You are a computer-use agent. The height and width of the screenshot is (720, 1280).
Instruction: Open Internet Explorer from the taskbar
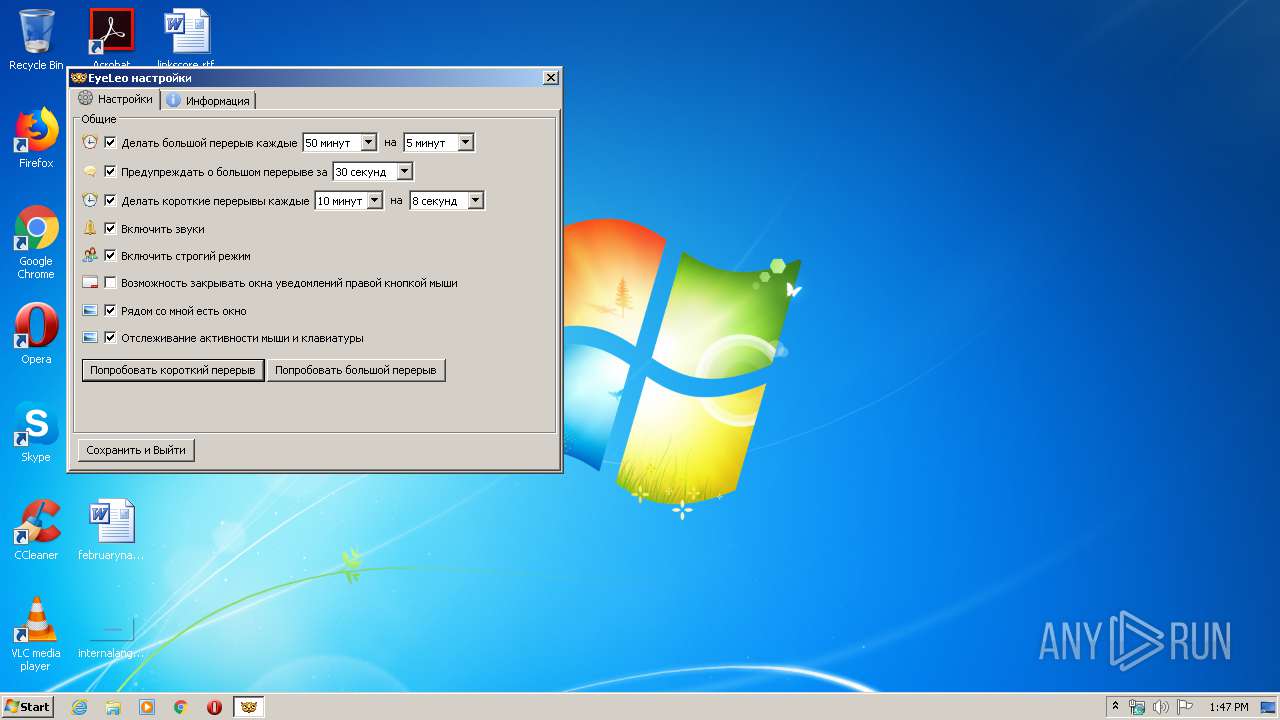(x=80, y=707)
